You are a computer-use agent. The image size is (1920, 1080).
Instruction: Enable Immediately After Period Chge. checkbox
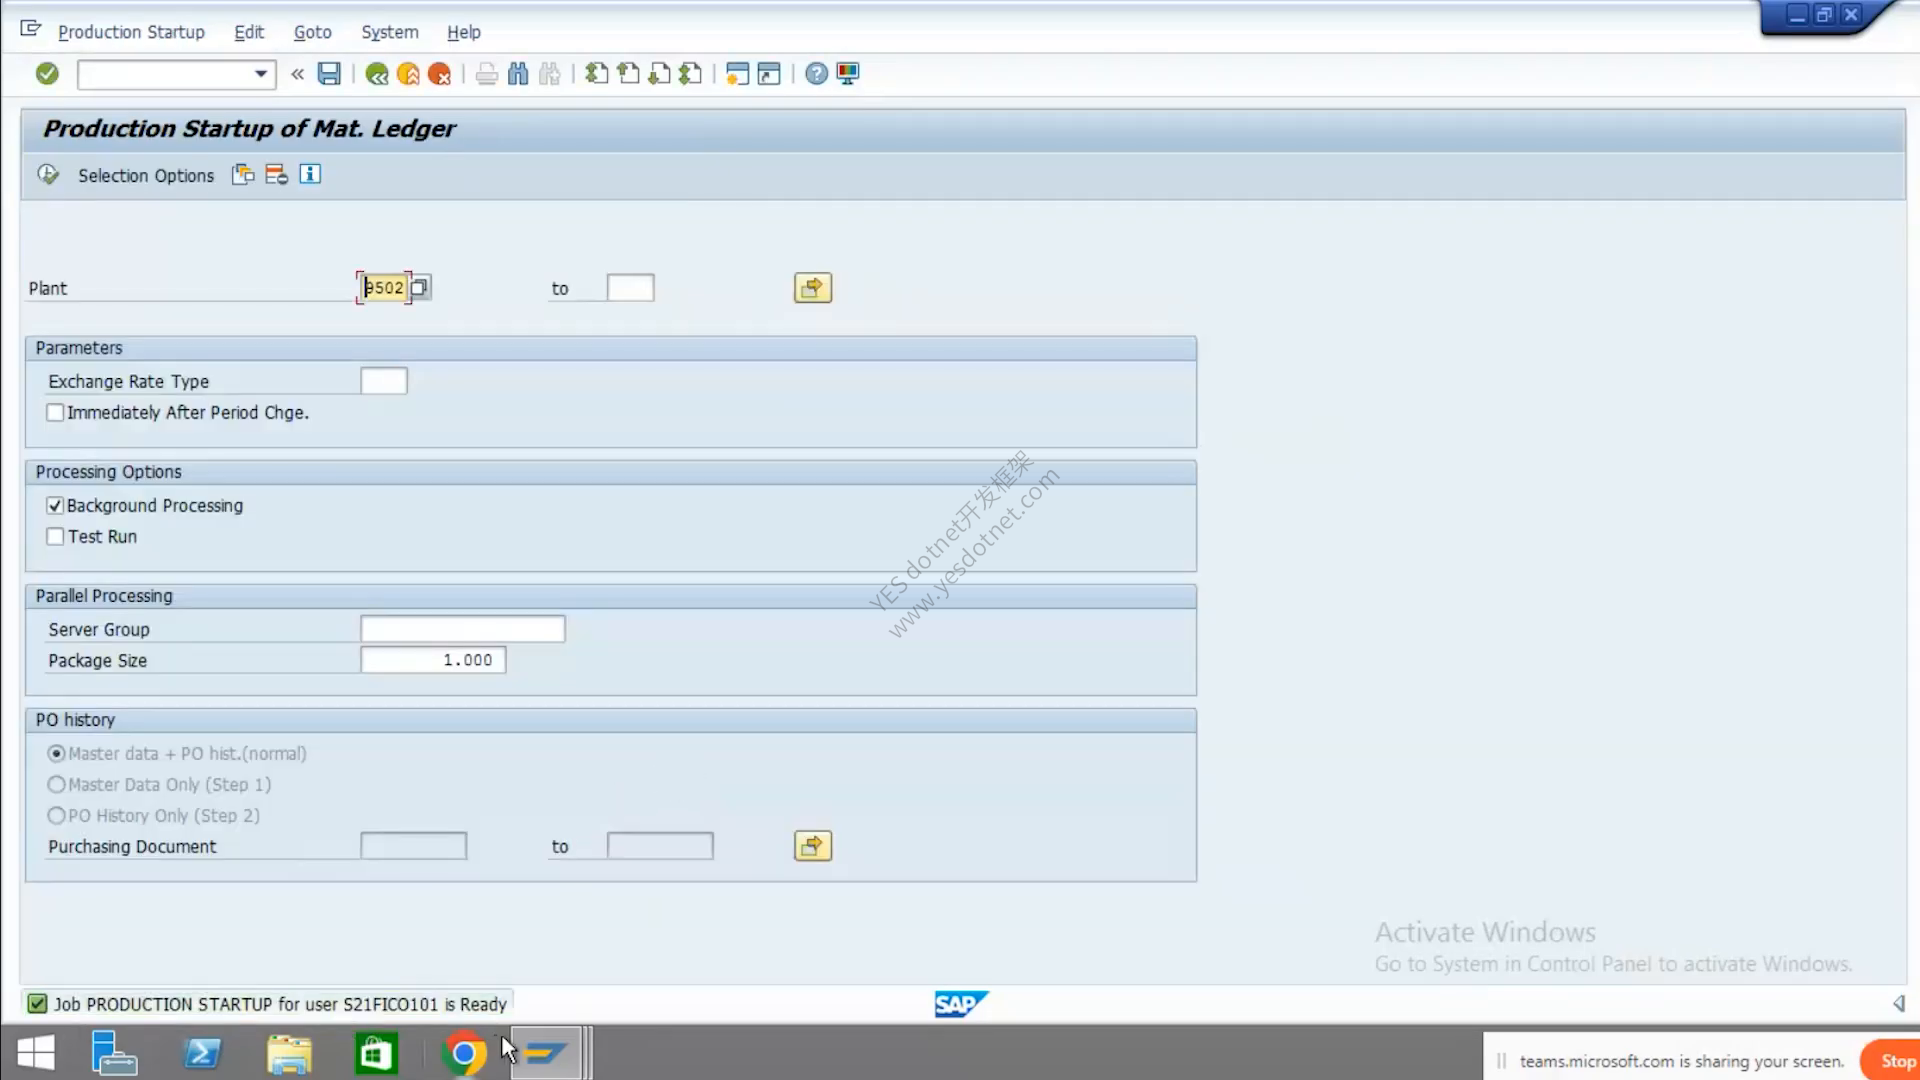(x=55, y=413)
